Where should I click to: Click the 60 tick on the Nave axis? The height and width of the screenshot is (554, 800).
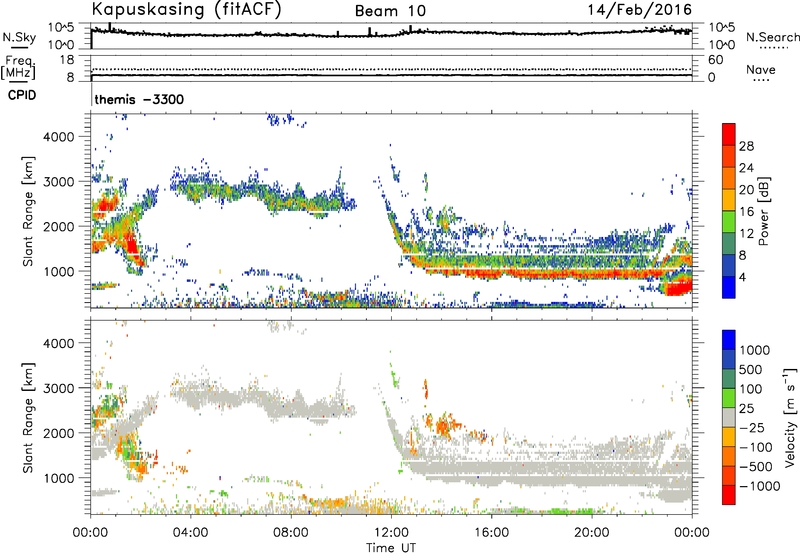tap(715, 60)
